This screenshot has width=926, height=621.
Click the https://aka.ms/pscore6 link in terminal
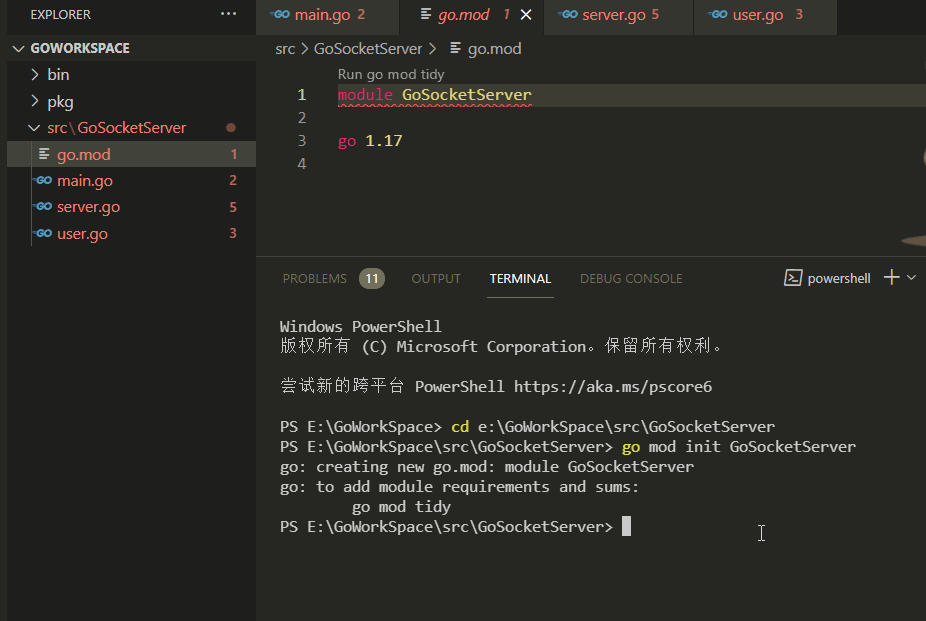click(x=612, y=387)
